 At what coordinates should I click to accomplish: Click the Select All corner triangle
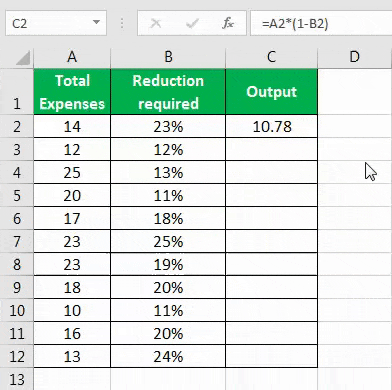pos(23,58)
